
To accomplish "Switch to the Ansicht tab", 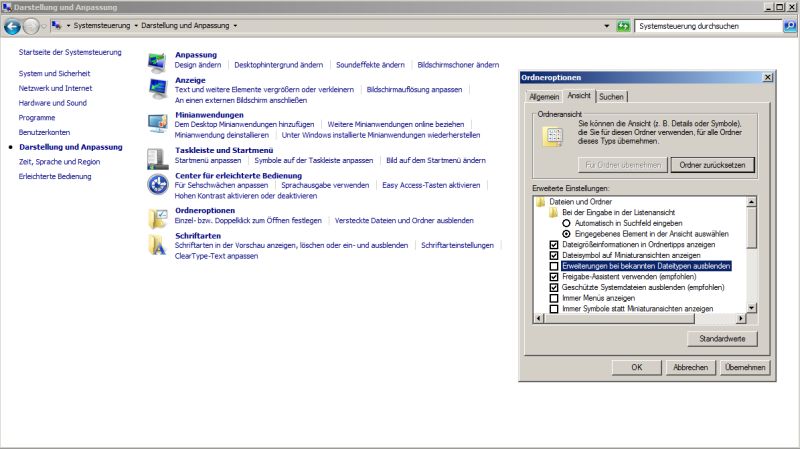I will (579, 95).
